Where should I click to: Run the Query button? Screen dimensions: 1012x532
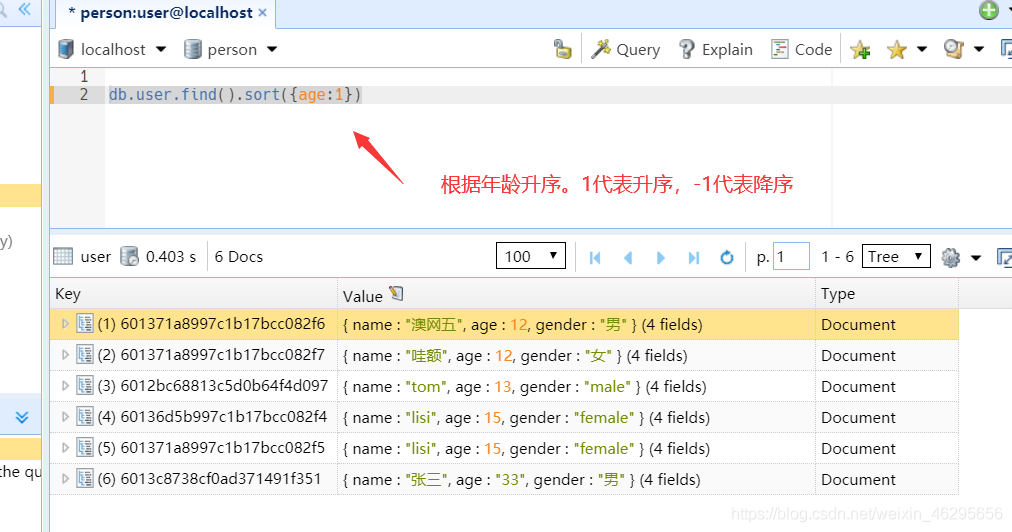(626, 50)
